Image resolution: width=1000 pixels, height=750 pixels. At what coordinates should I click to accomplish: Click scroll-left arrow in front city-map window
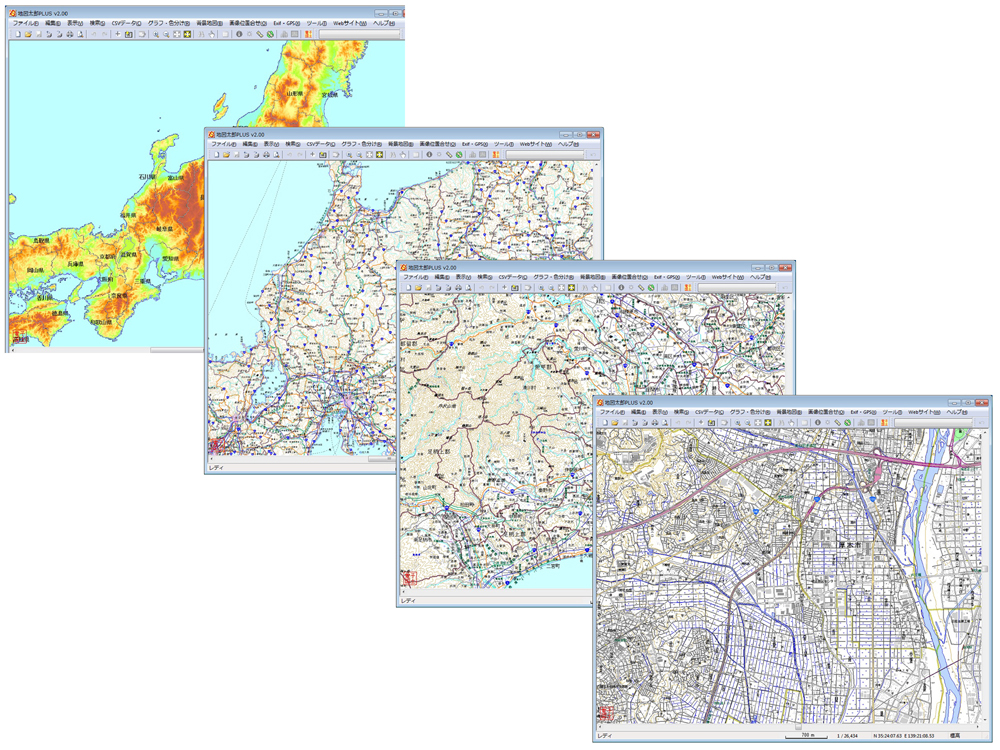pyautogui.click(x=600, y=727)
